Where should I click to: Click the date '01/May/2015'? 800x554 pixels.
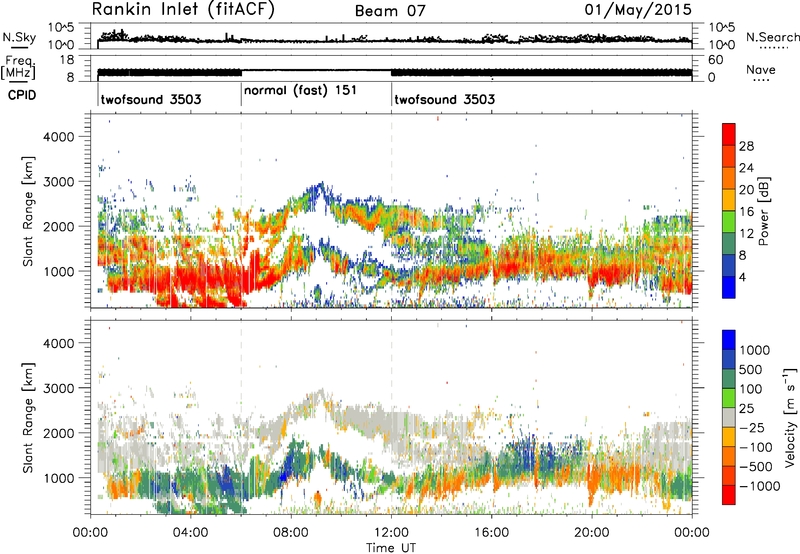[x=638, y=10]
